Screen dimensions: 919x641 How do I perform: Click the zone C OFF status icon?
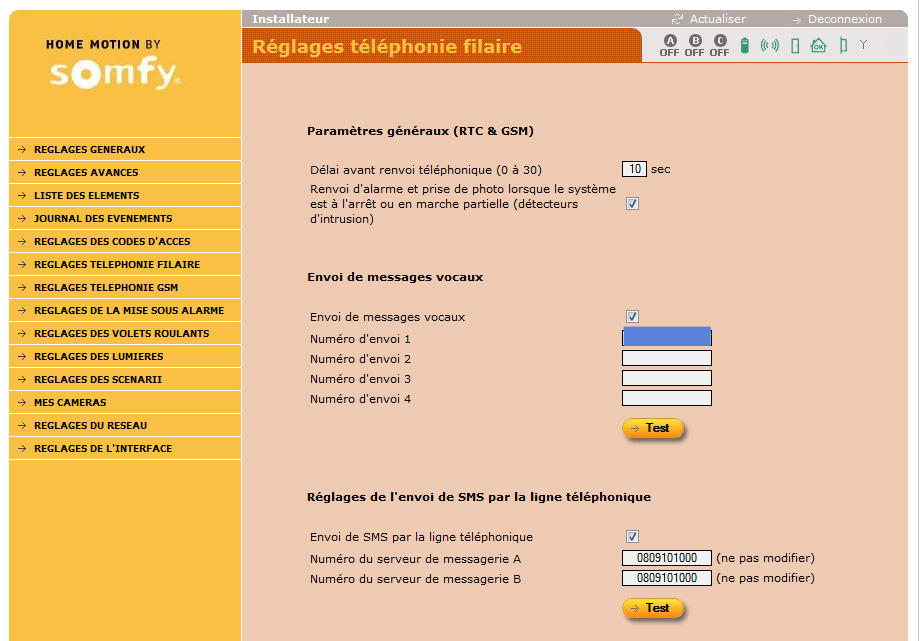(719, 45)
